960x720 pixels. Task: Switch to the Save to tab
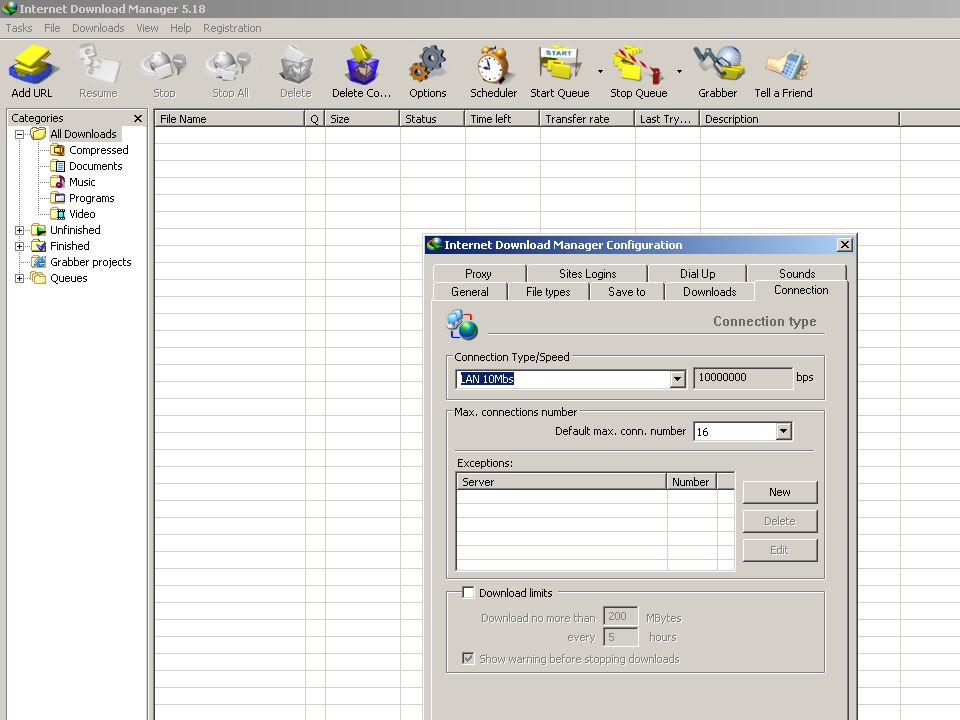click(x=626, y=292)
